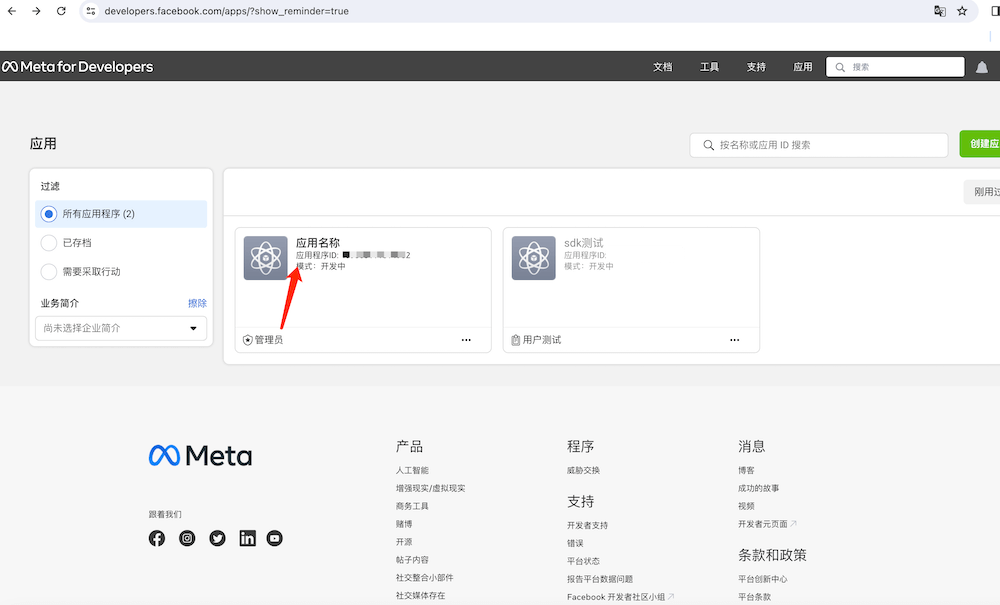Open the Twitter social icon in footer
This screenshot has width=1000, height=605.
click(217, 538)
